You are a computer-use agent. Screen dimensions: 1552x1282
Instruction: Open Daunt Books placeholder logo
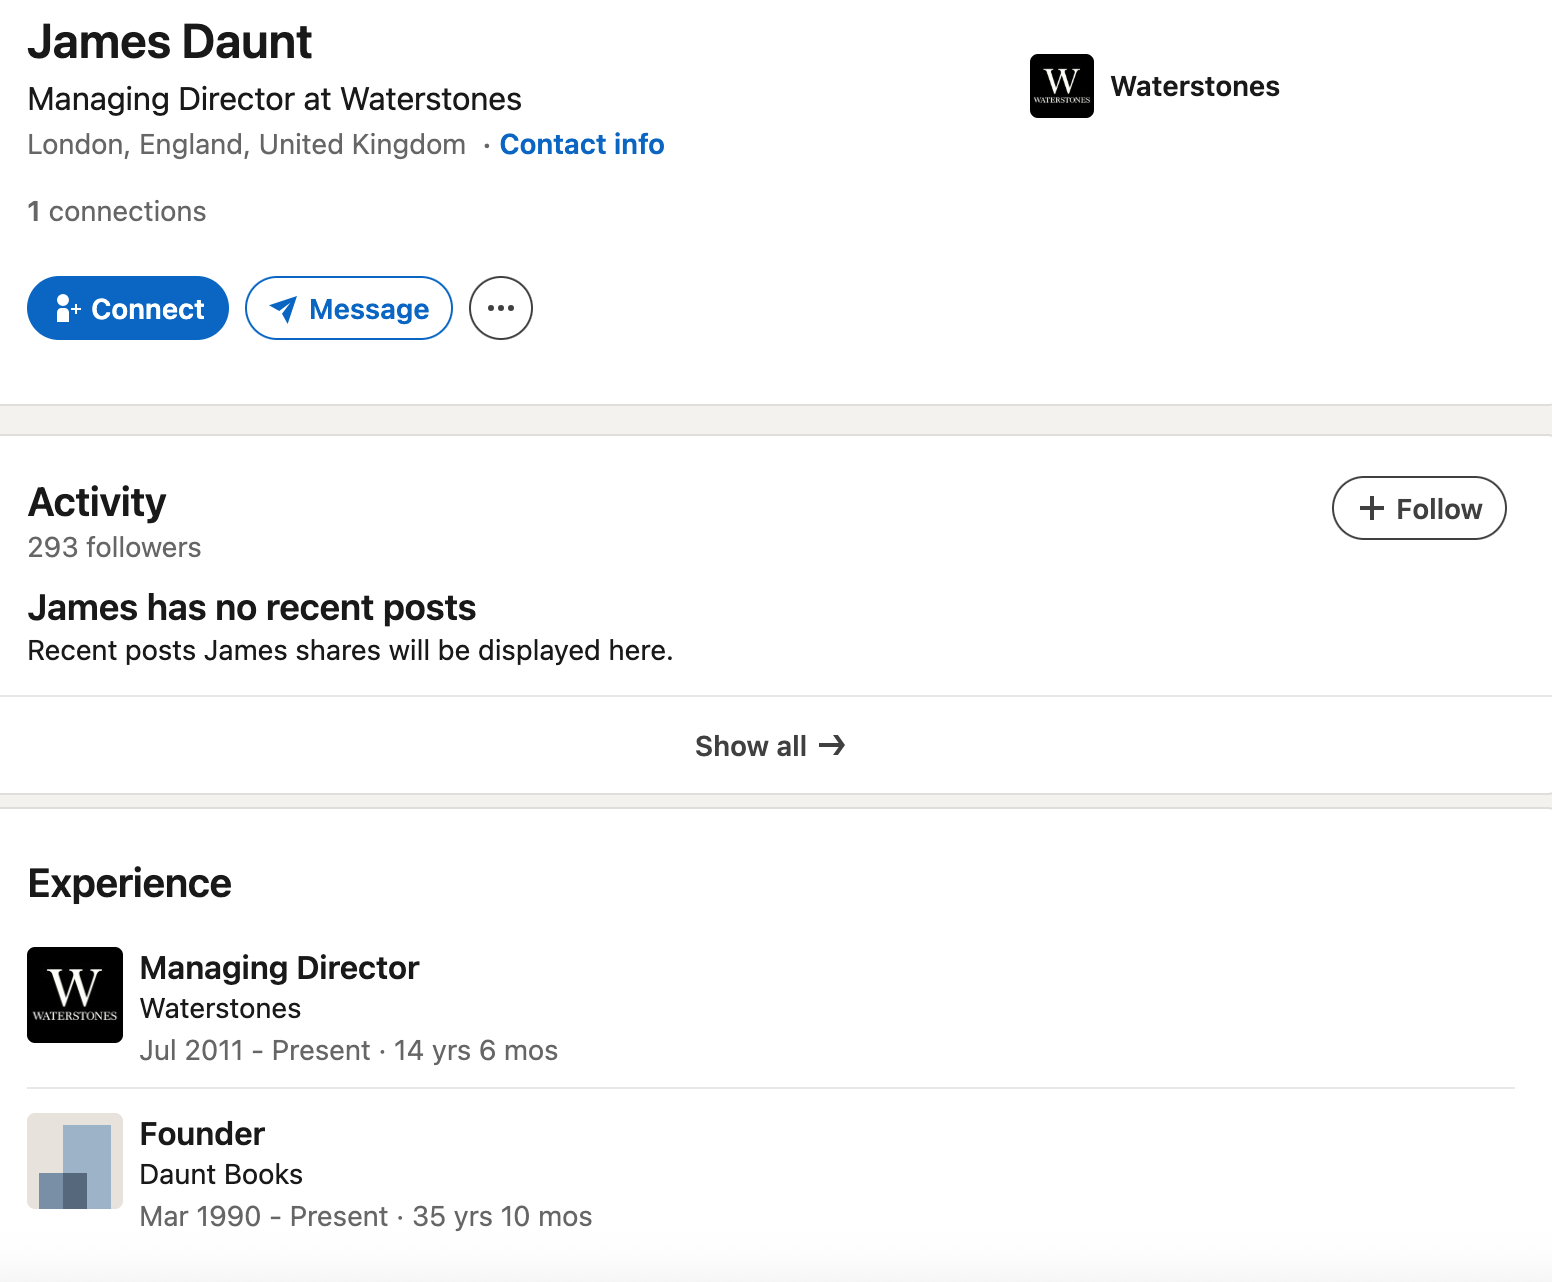[75, 1161]
